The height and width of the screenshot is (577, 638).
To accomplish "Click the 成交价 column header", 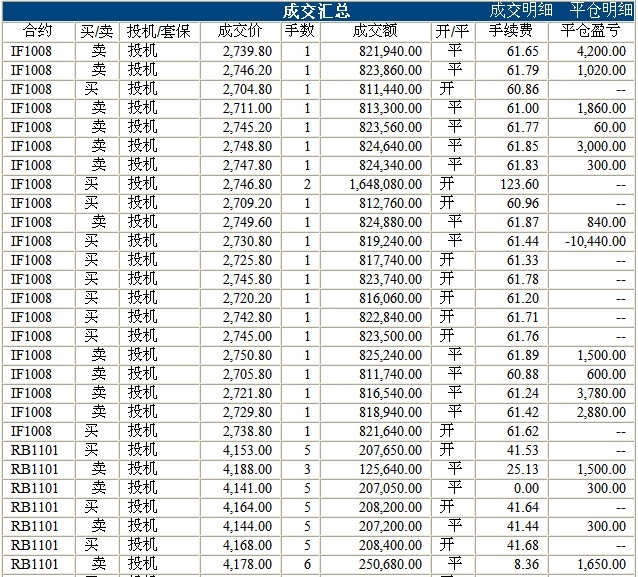I will pos(240,31).
